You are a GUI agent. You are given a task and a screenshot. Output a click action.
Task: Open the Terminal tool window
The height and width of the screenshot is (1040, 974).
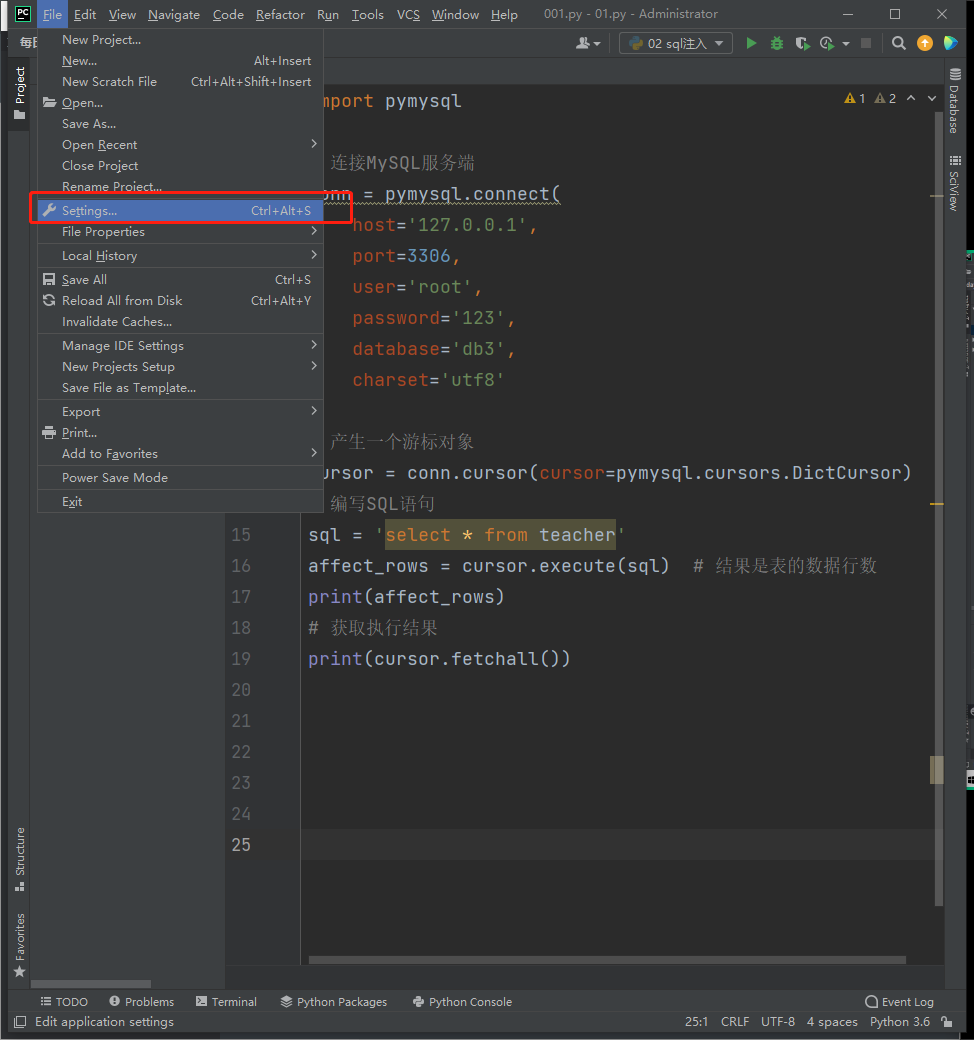pyautogui.click(x=226, y=1001)
